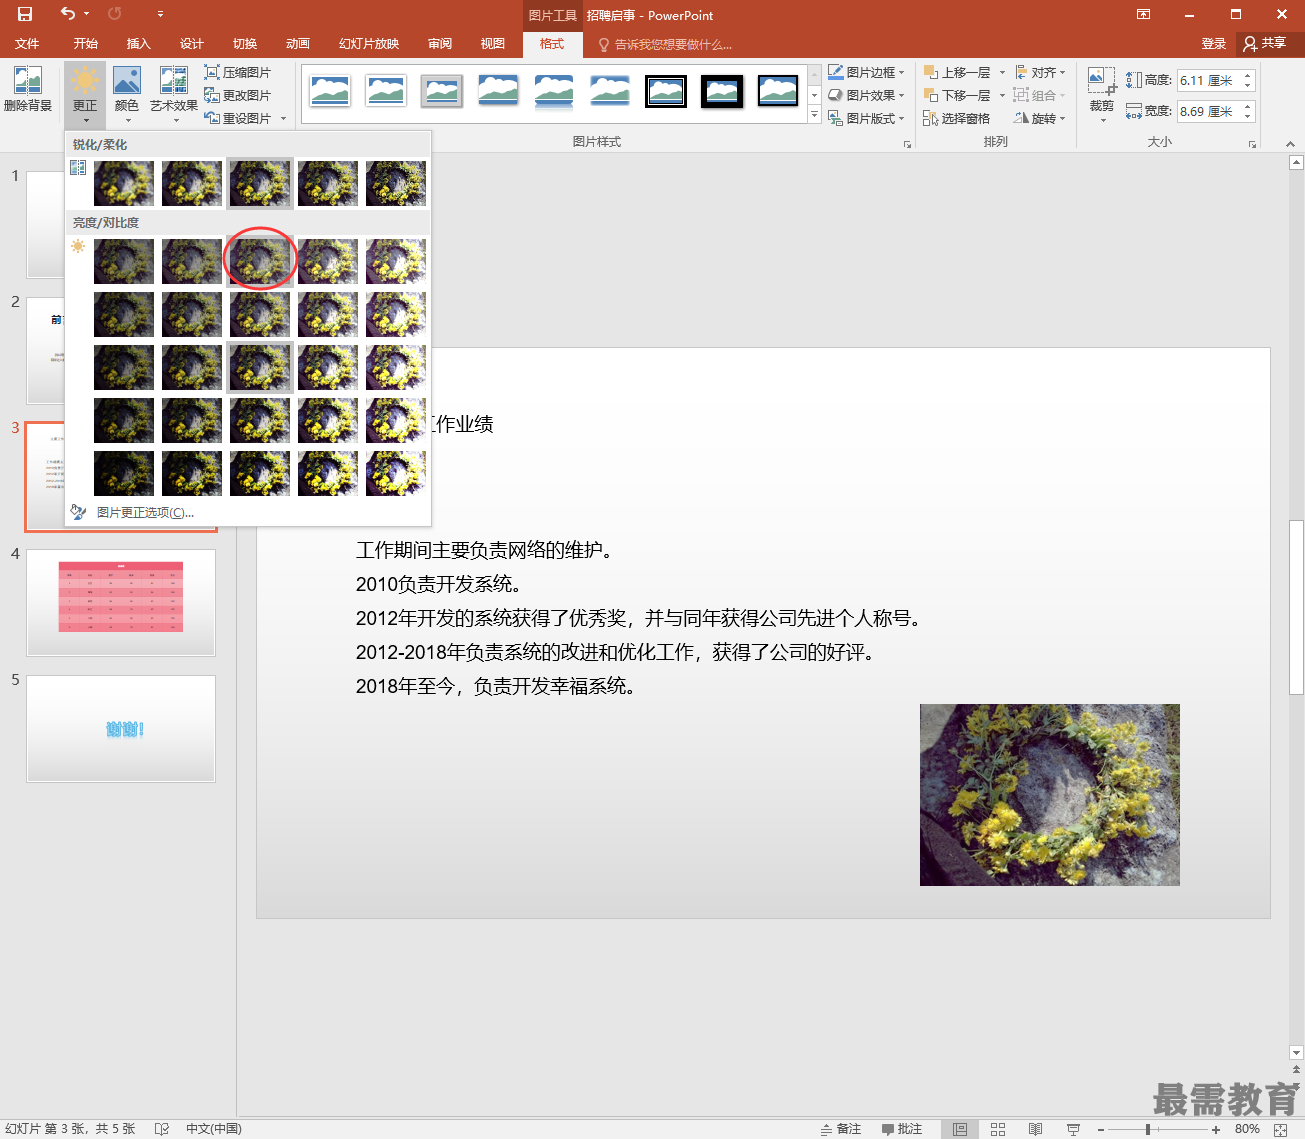1305x1139 pixels.
Task: Switch to reading view icon
Action: coord(1036,1129)
